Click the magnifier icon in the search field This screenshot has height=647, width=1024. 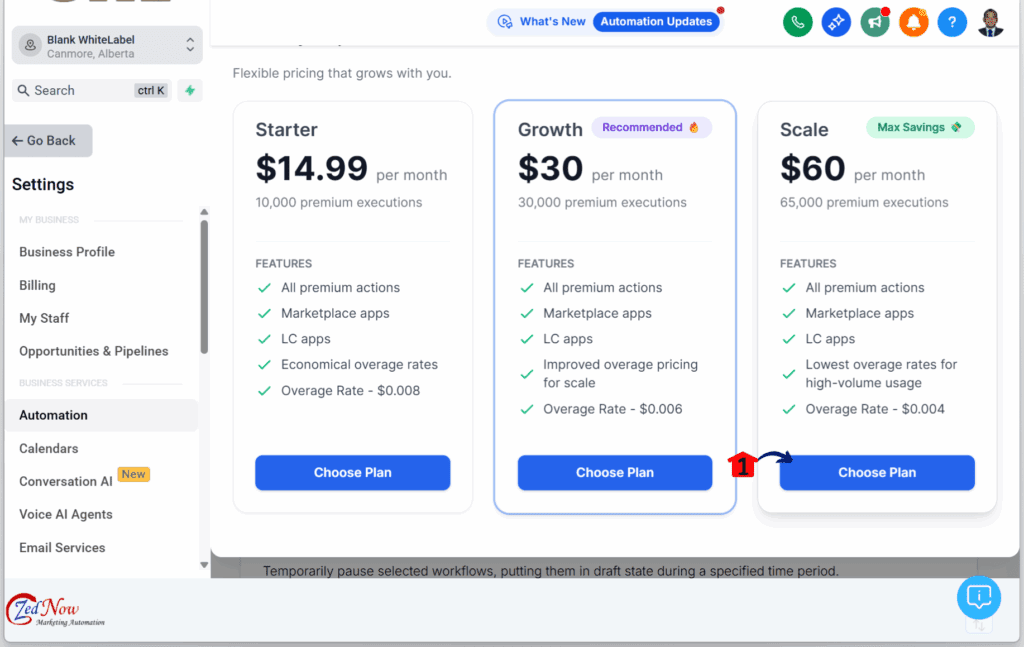[22, 90]
